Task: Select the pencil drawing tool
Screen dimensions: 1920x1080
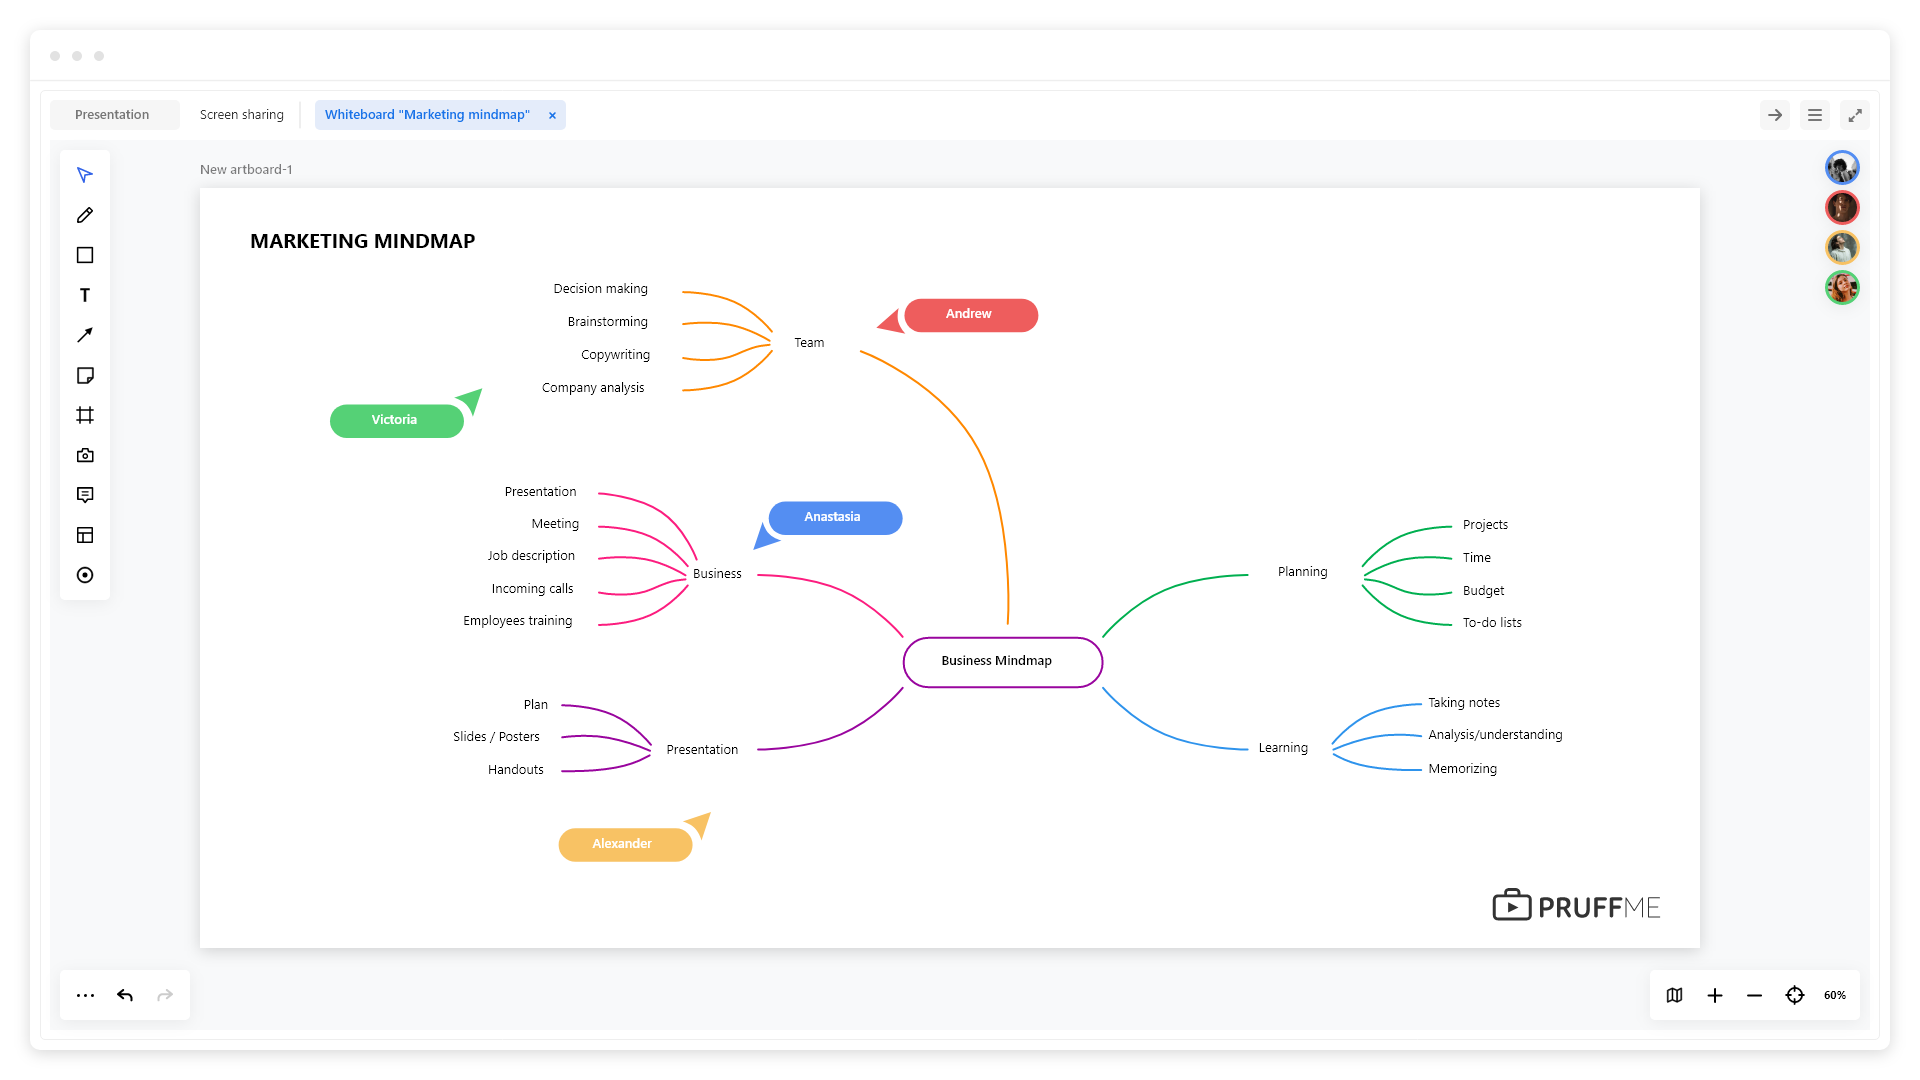Action: tap(85, 215)
